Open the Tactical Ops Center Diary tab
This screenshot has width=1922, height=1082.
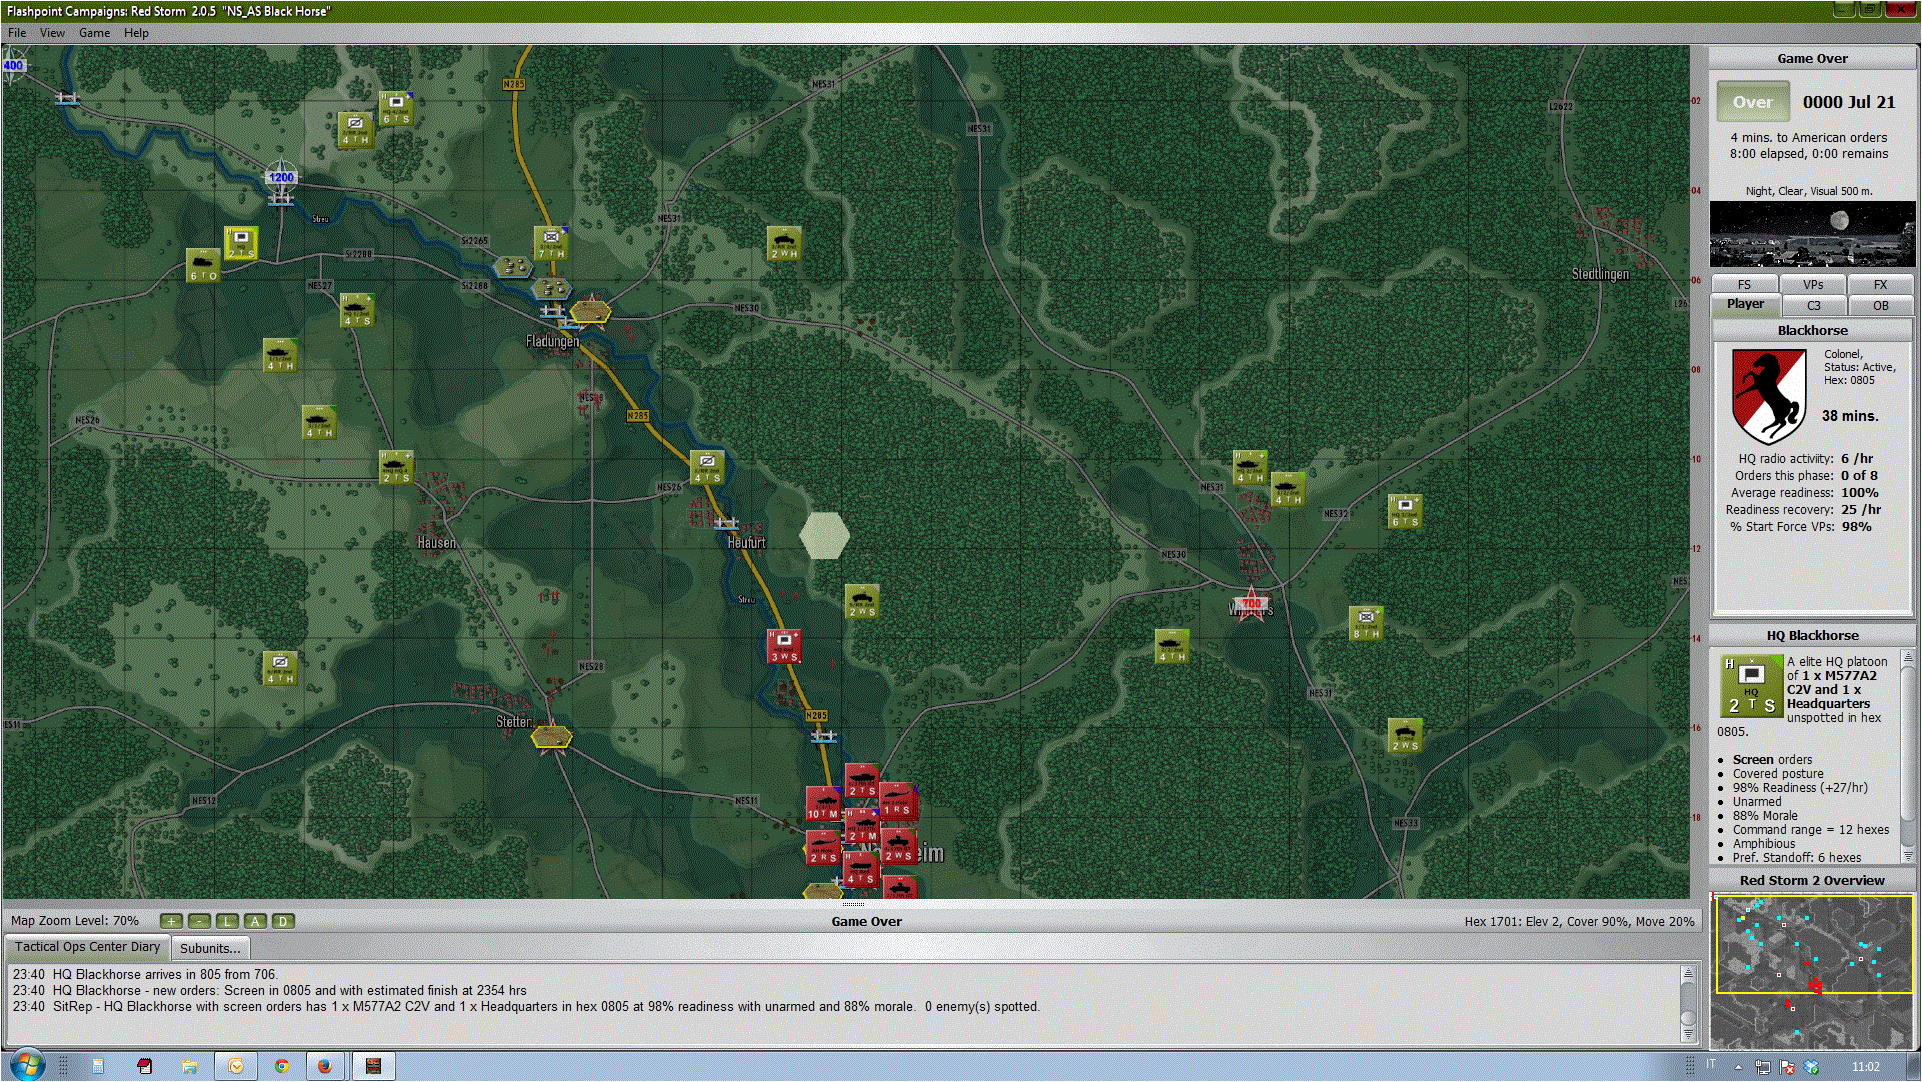(87, 947)
